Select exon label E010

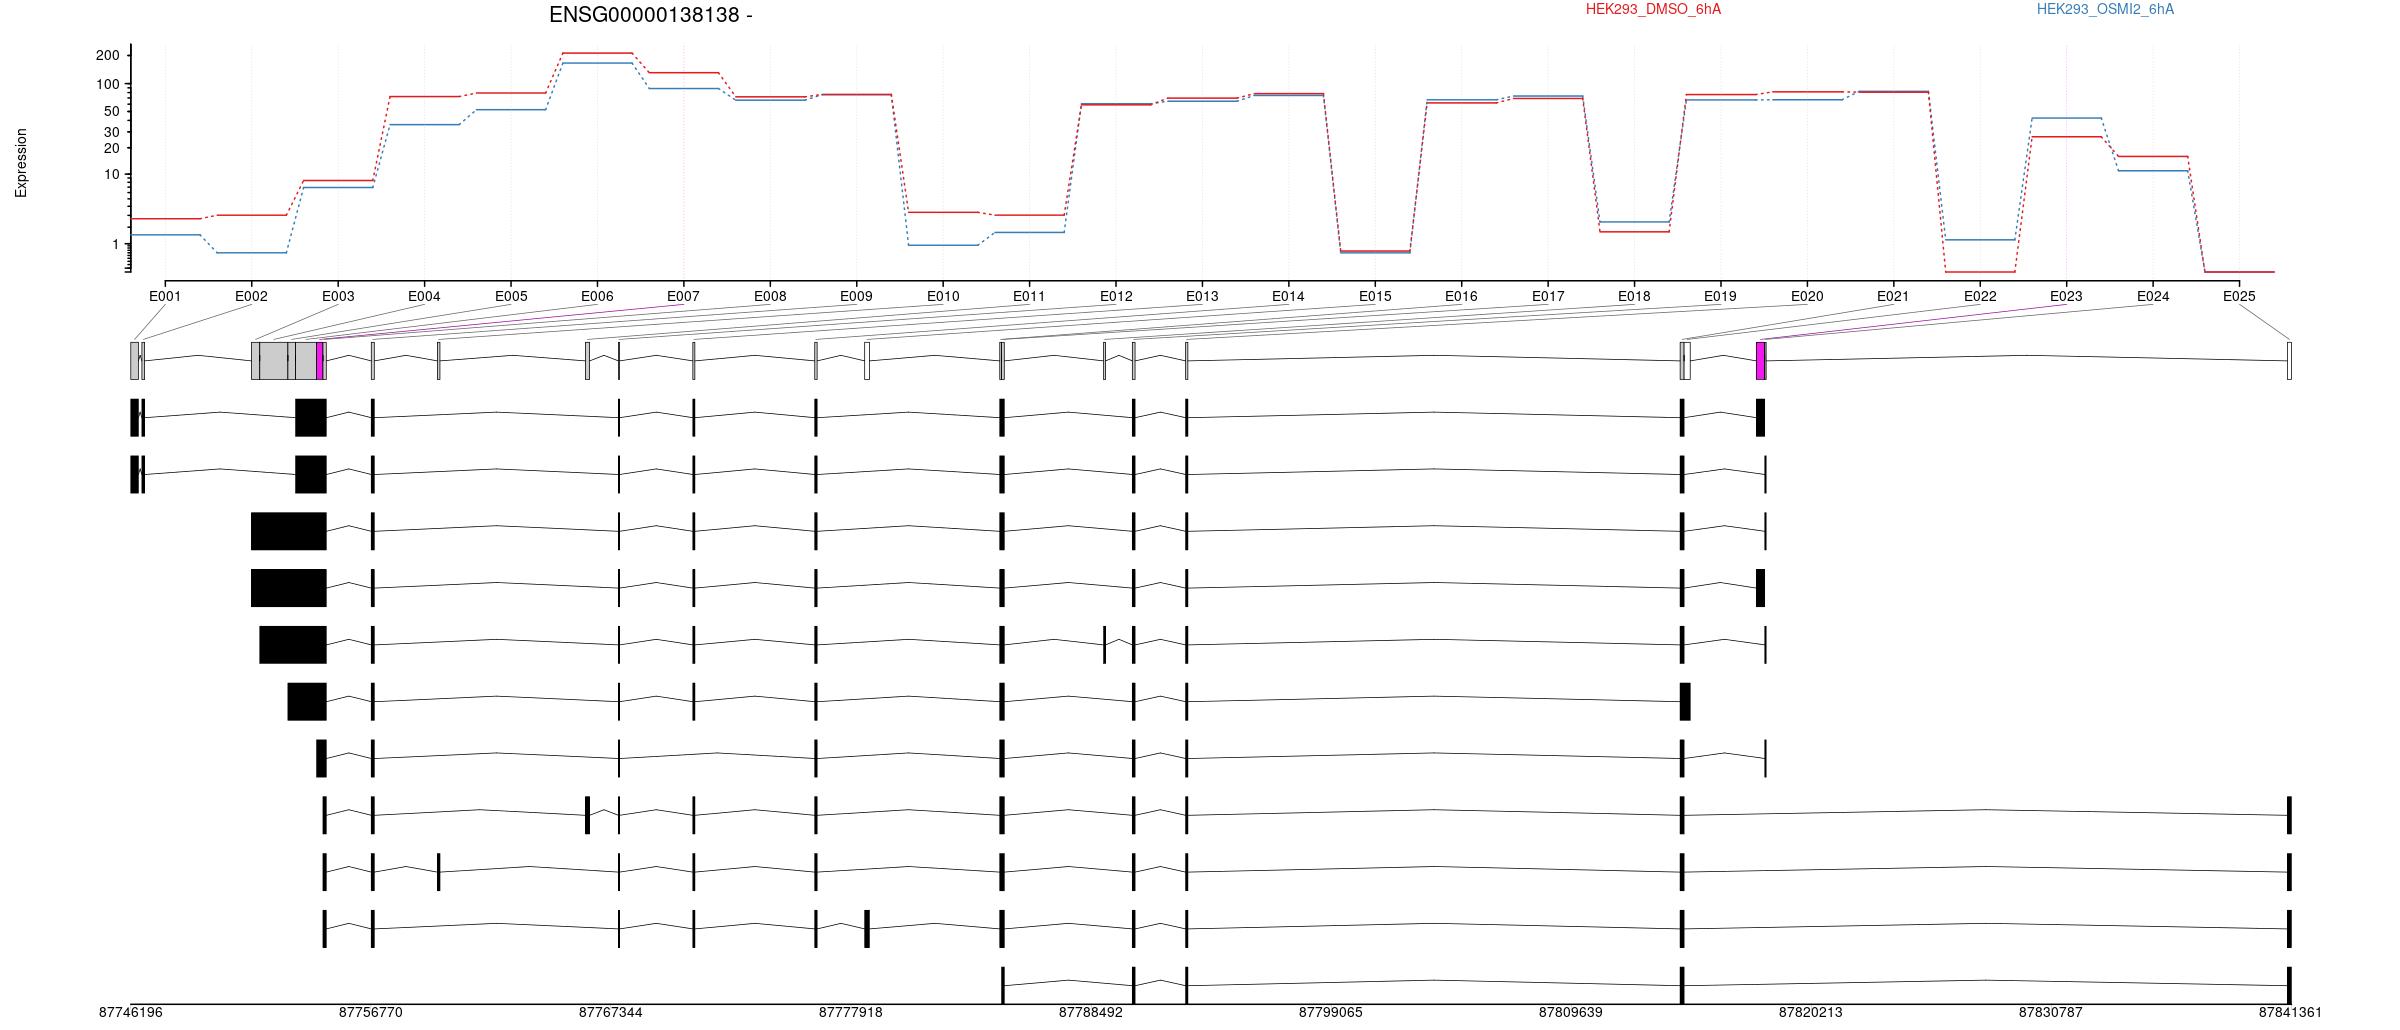point(943,296)
